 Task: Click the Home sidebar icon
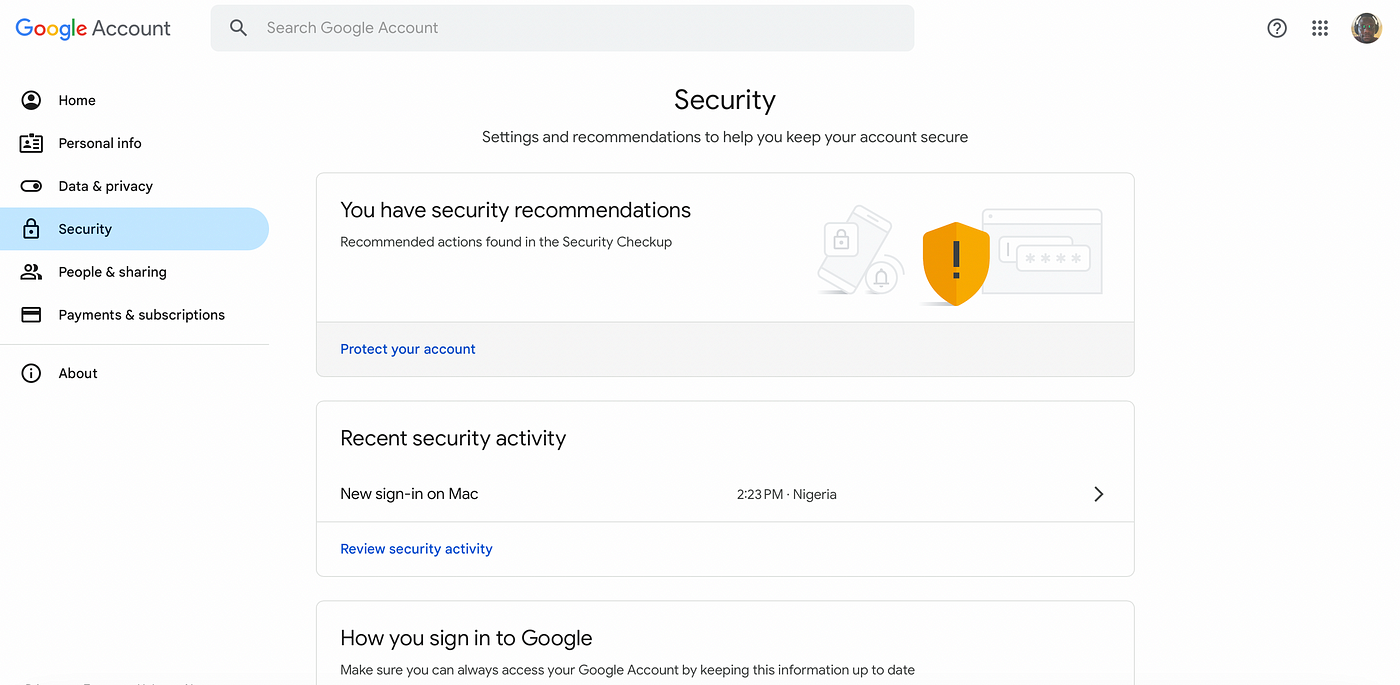[x=31, y=100]
